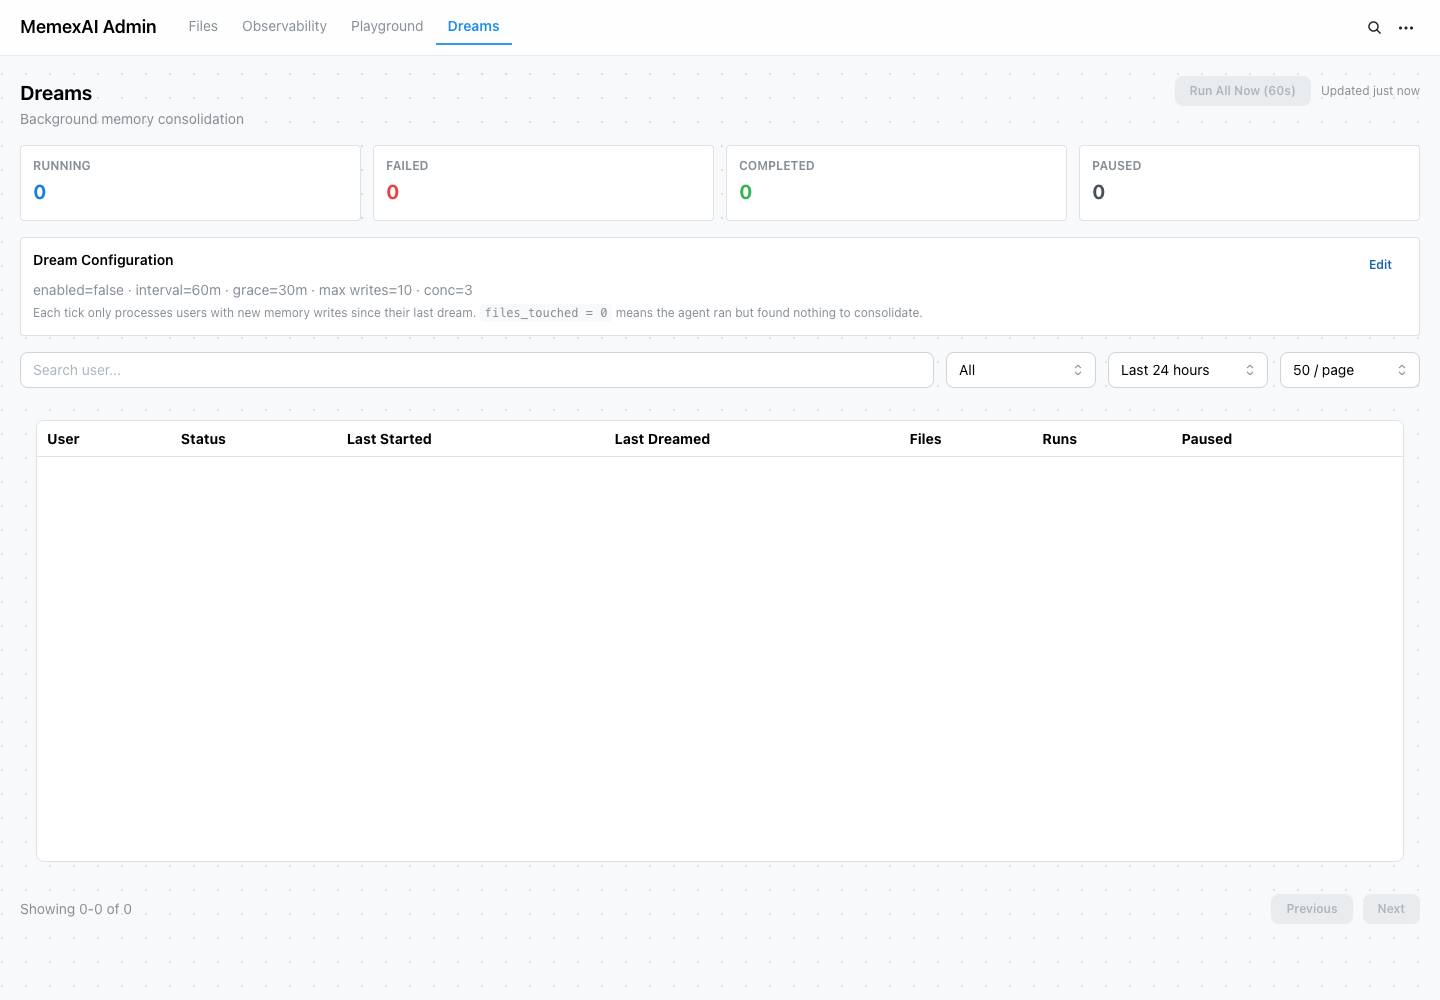Click the Last Started column header
This screenshot has width=1440, height=1000.
click(x=389, y=439)
